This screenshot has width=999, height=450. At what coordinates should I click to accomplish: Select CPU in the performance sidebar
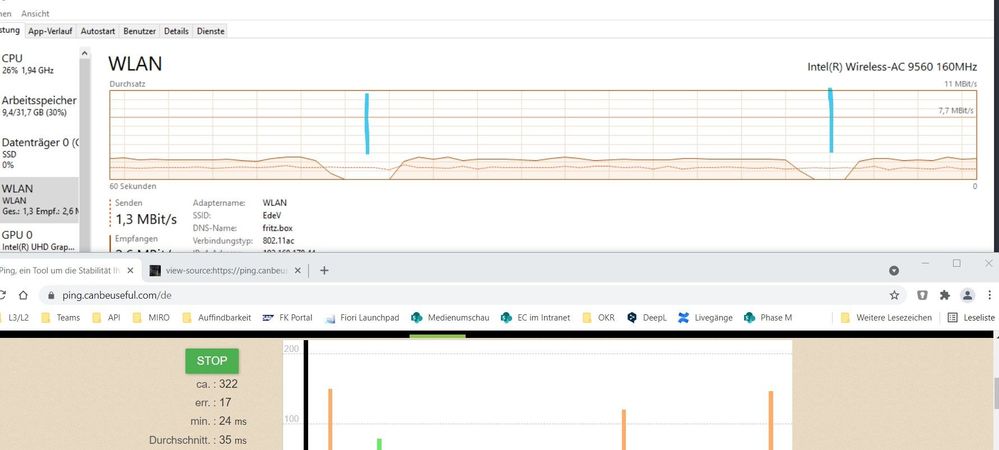click(x=39, y=64)
